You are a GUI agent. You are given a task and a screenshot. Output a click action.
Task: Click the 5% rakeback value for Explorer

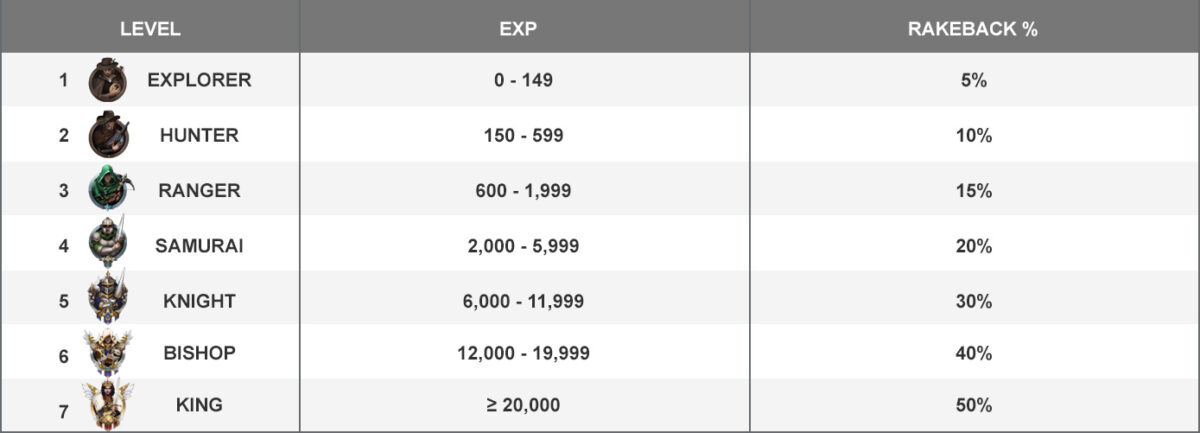pos(973,81)
